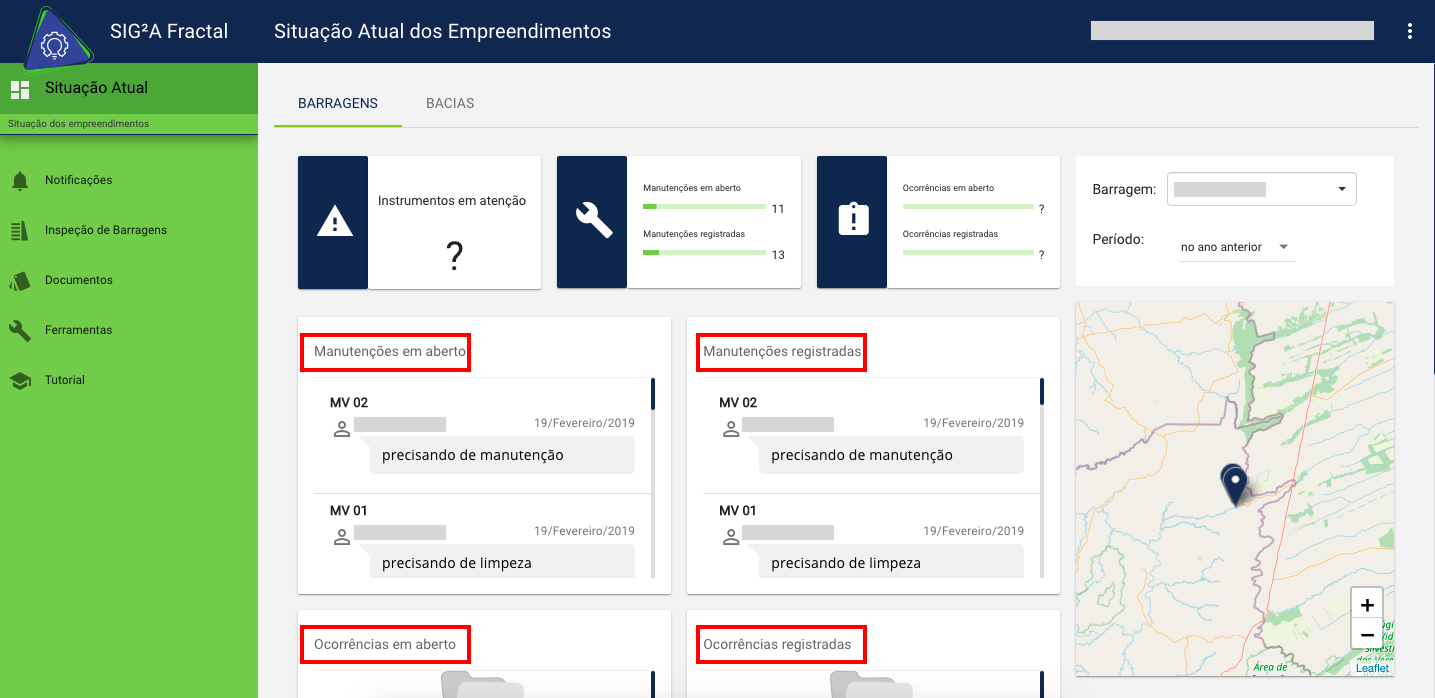Image resolution: width=1435 pixels, height=698 pixels.
Task: Click folder icon in Ocorrências registradas panel
Action: pyautogui.click(x=871, y=685)
